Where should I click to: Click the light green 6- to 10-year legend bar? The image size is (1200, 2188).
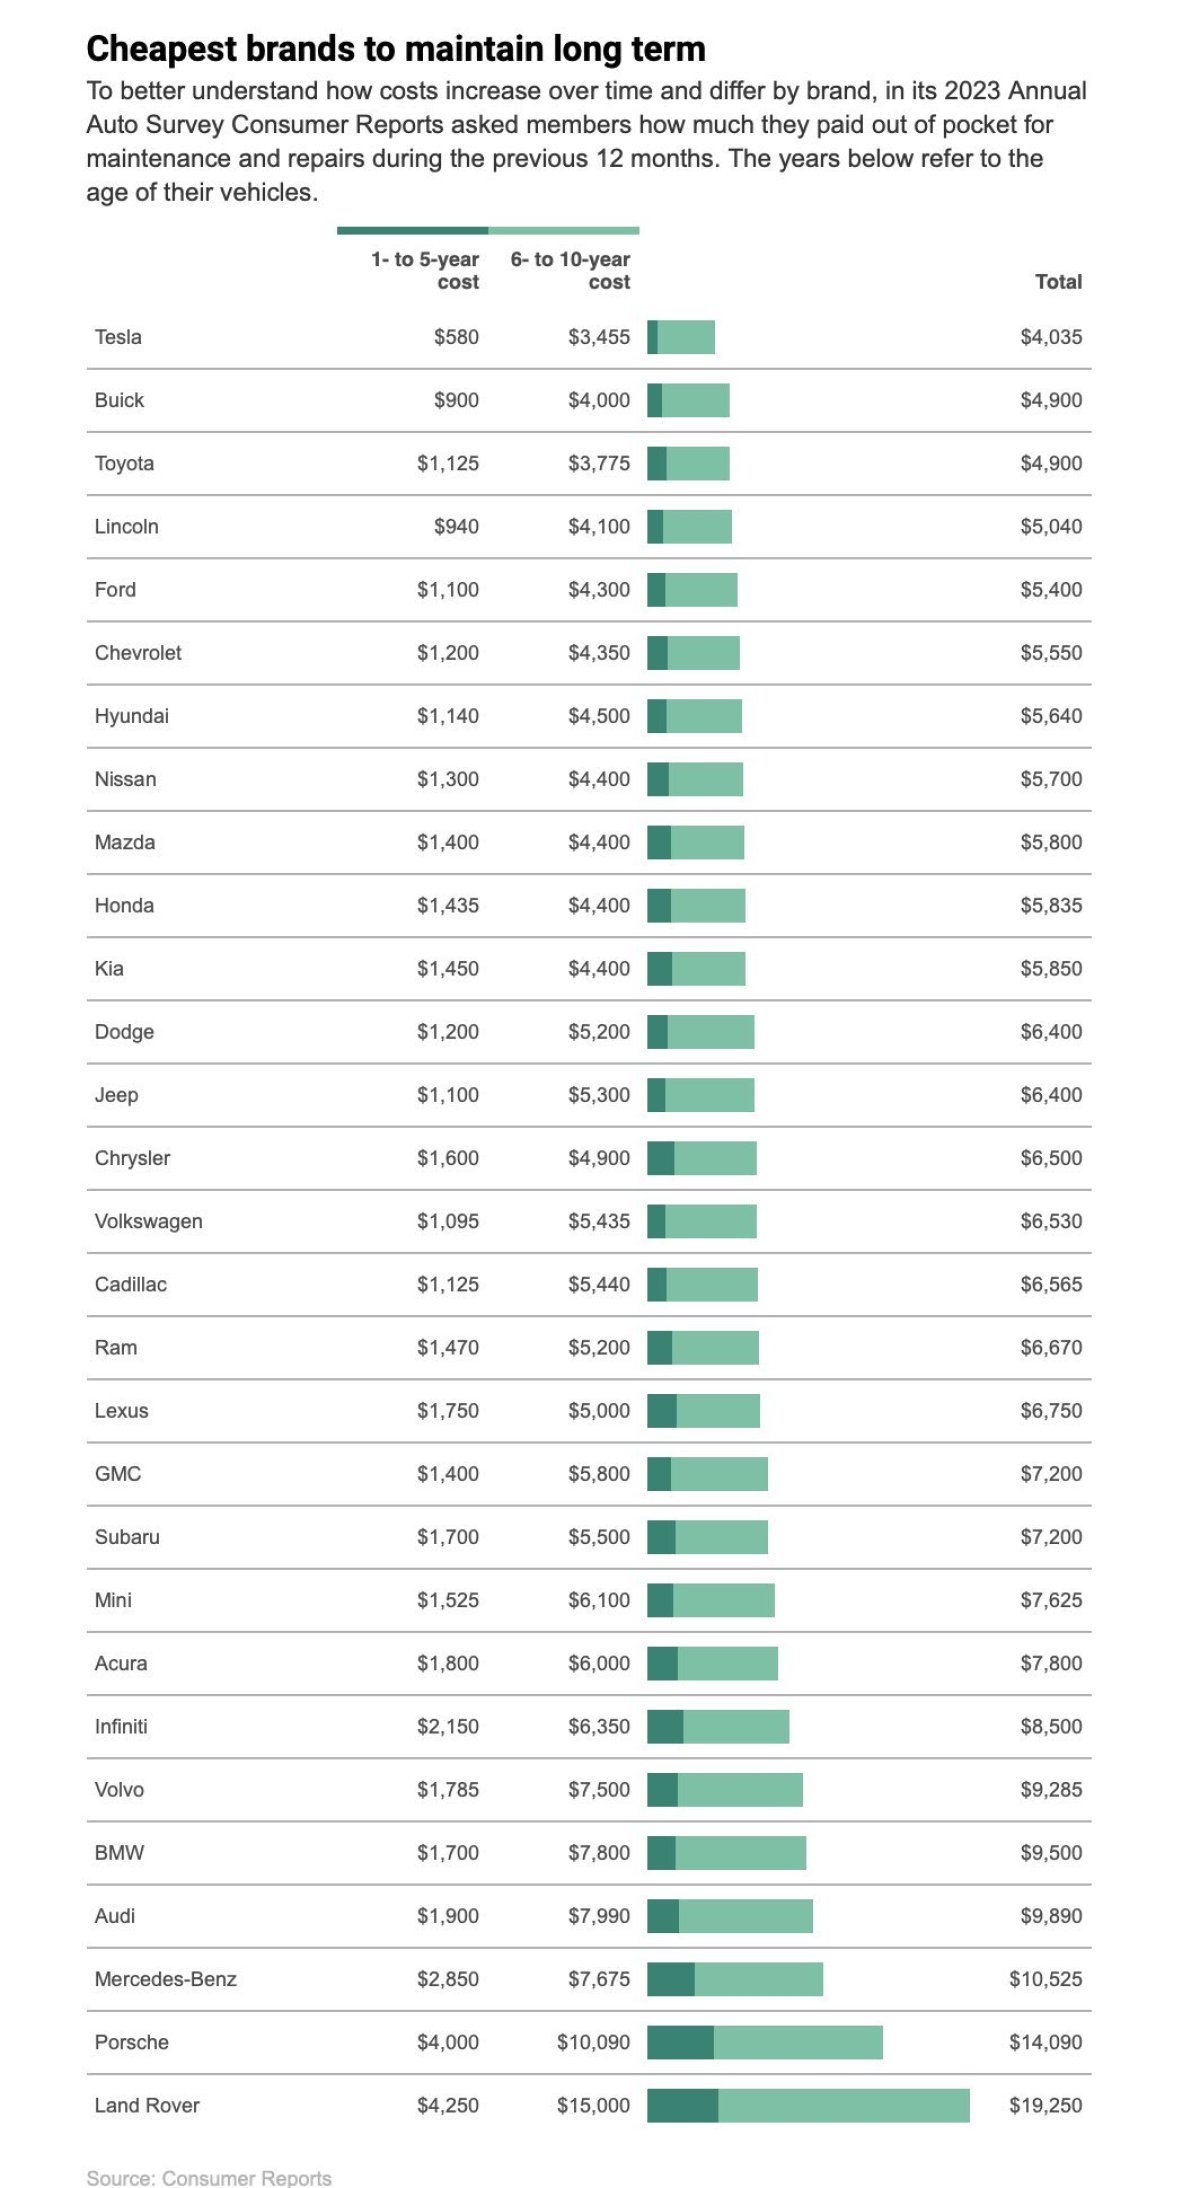click(564, 231)
